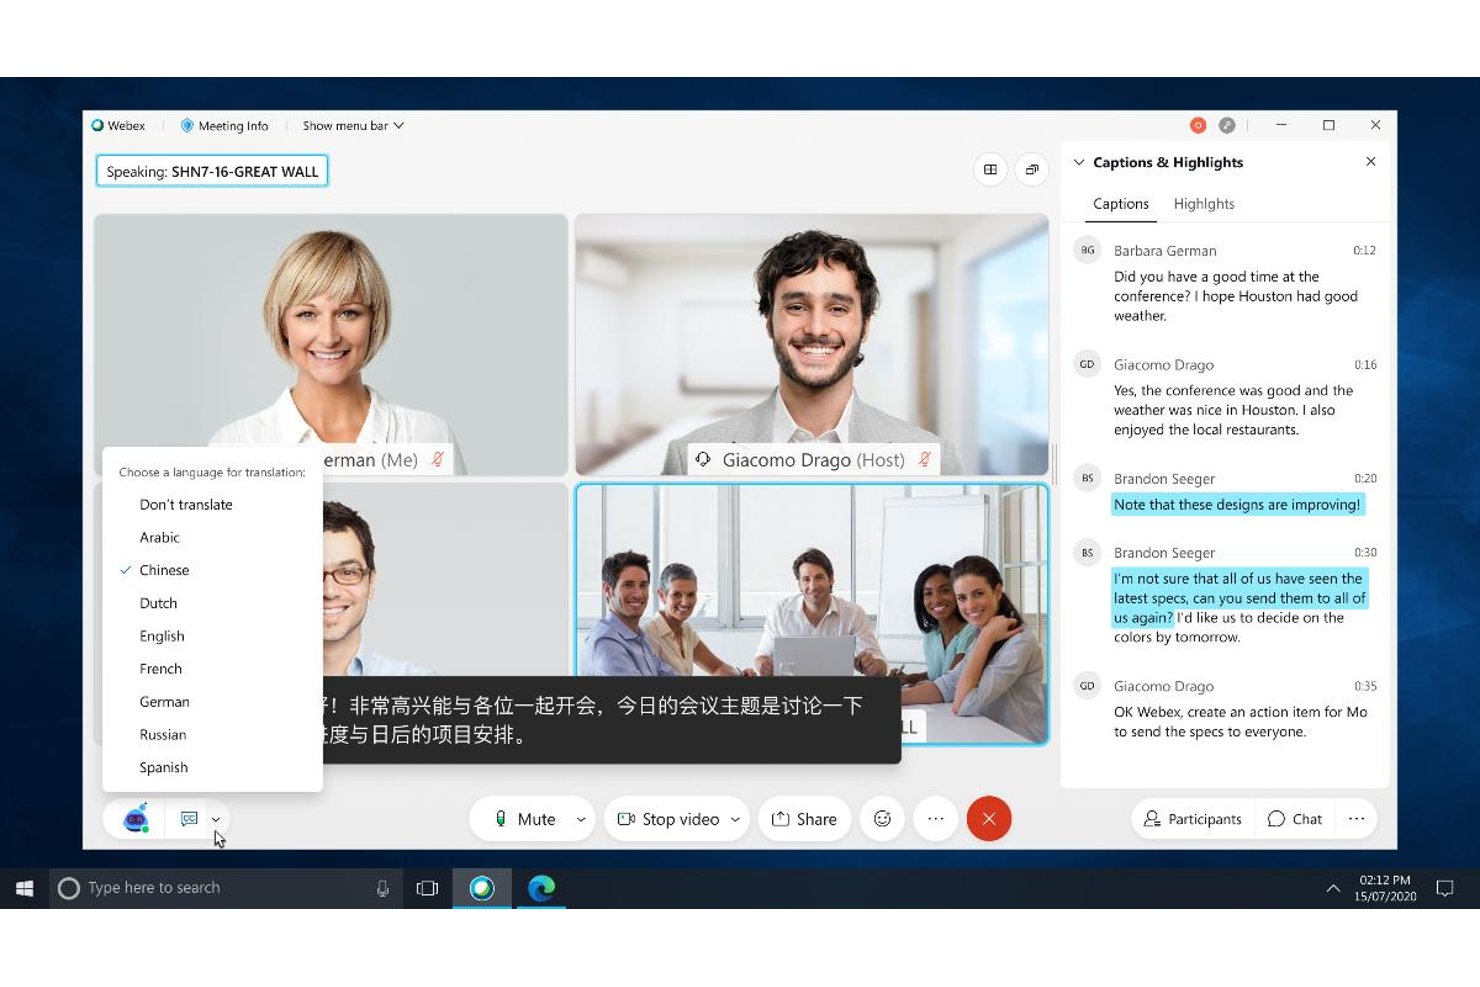Image resolution: width=1480 pixels, height=987 pixels.
Task: Click the Share content button
Action: (804, 819)
